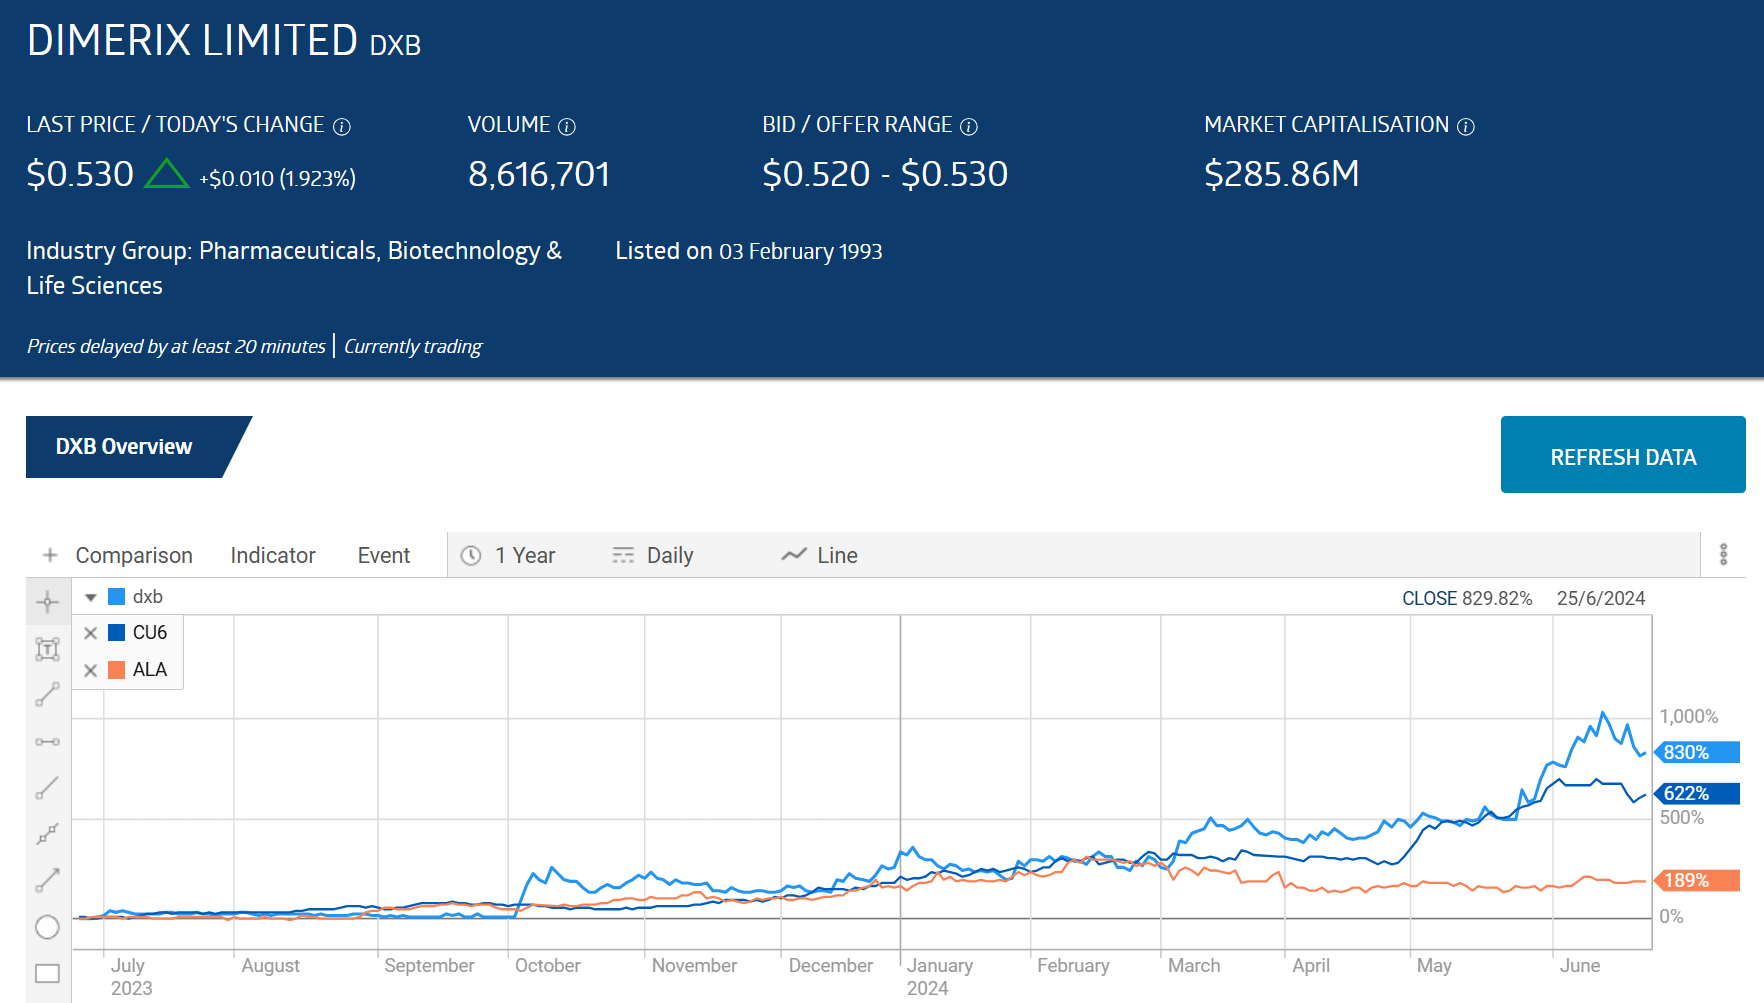The width and height of the screenshot is (1764, 1003).
Task: Click the ALA orange color swatch
Action: pos(117,670)
